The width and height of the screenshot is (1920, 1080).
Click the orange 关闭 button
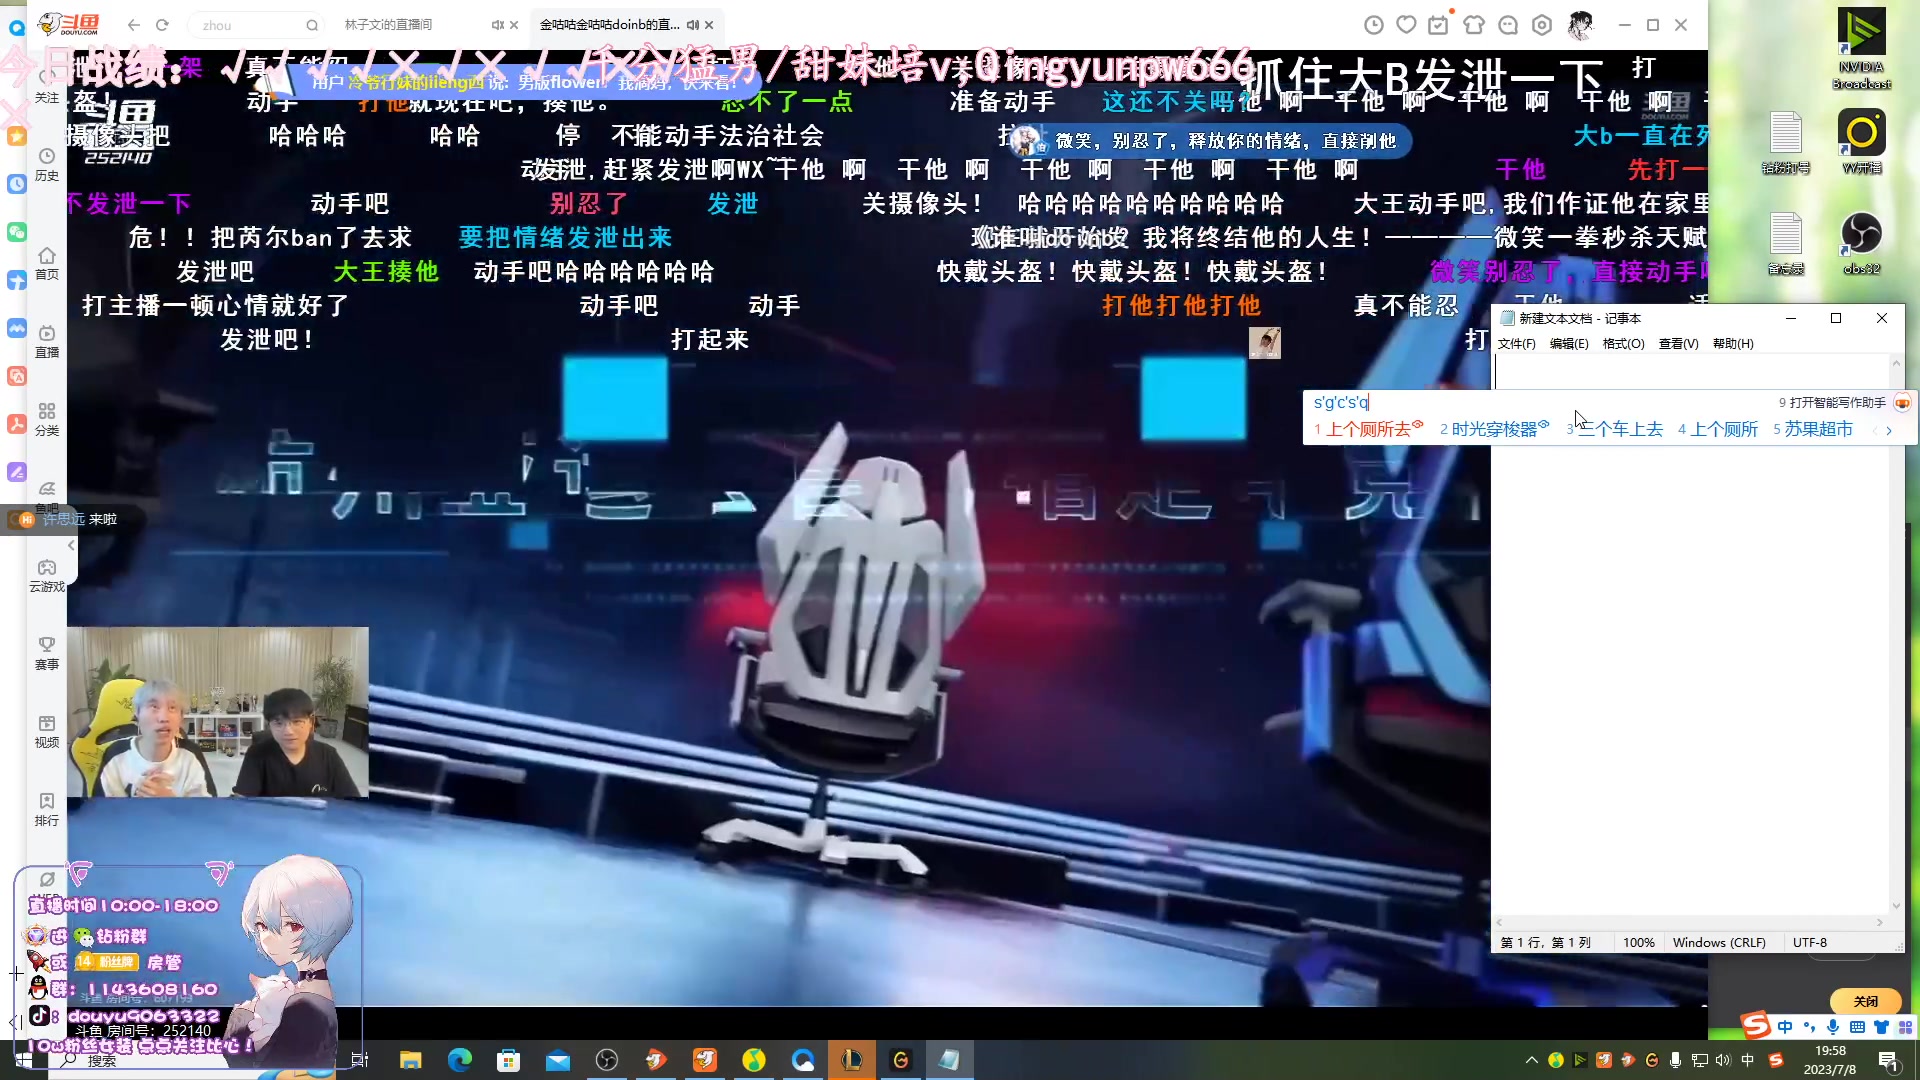click(1865, 1001)
